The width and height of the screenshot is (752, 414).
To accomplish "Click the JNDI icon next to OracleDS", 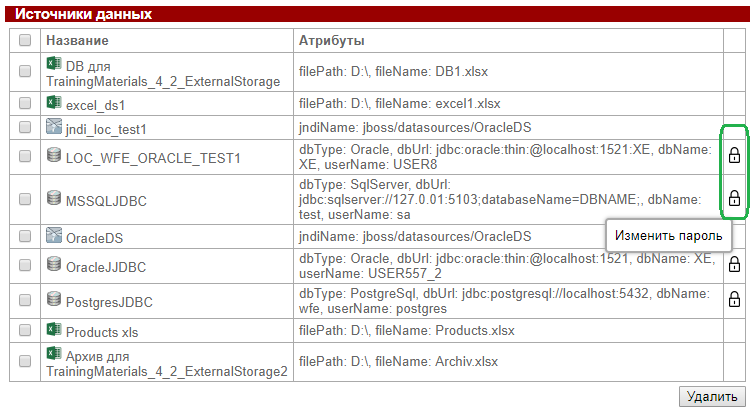I will [54, 235].
